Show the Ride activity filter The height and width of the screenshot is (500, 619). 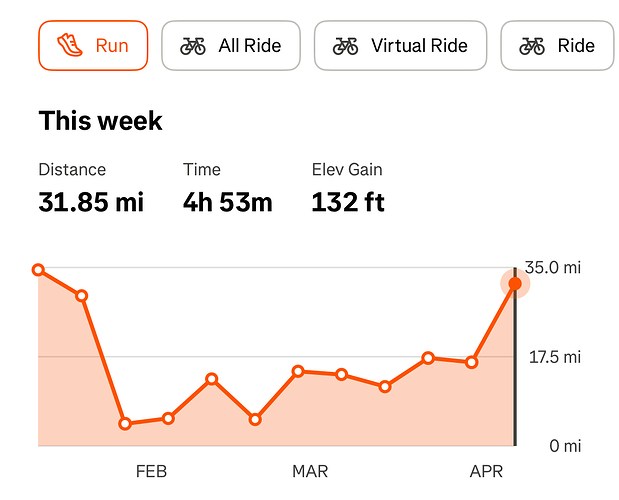tap(557, 45)
